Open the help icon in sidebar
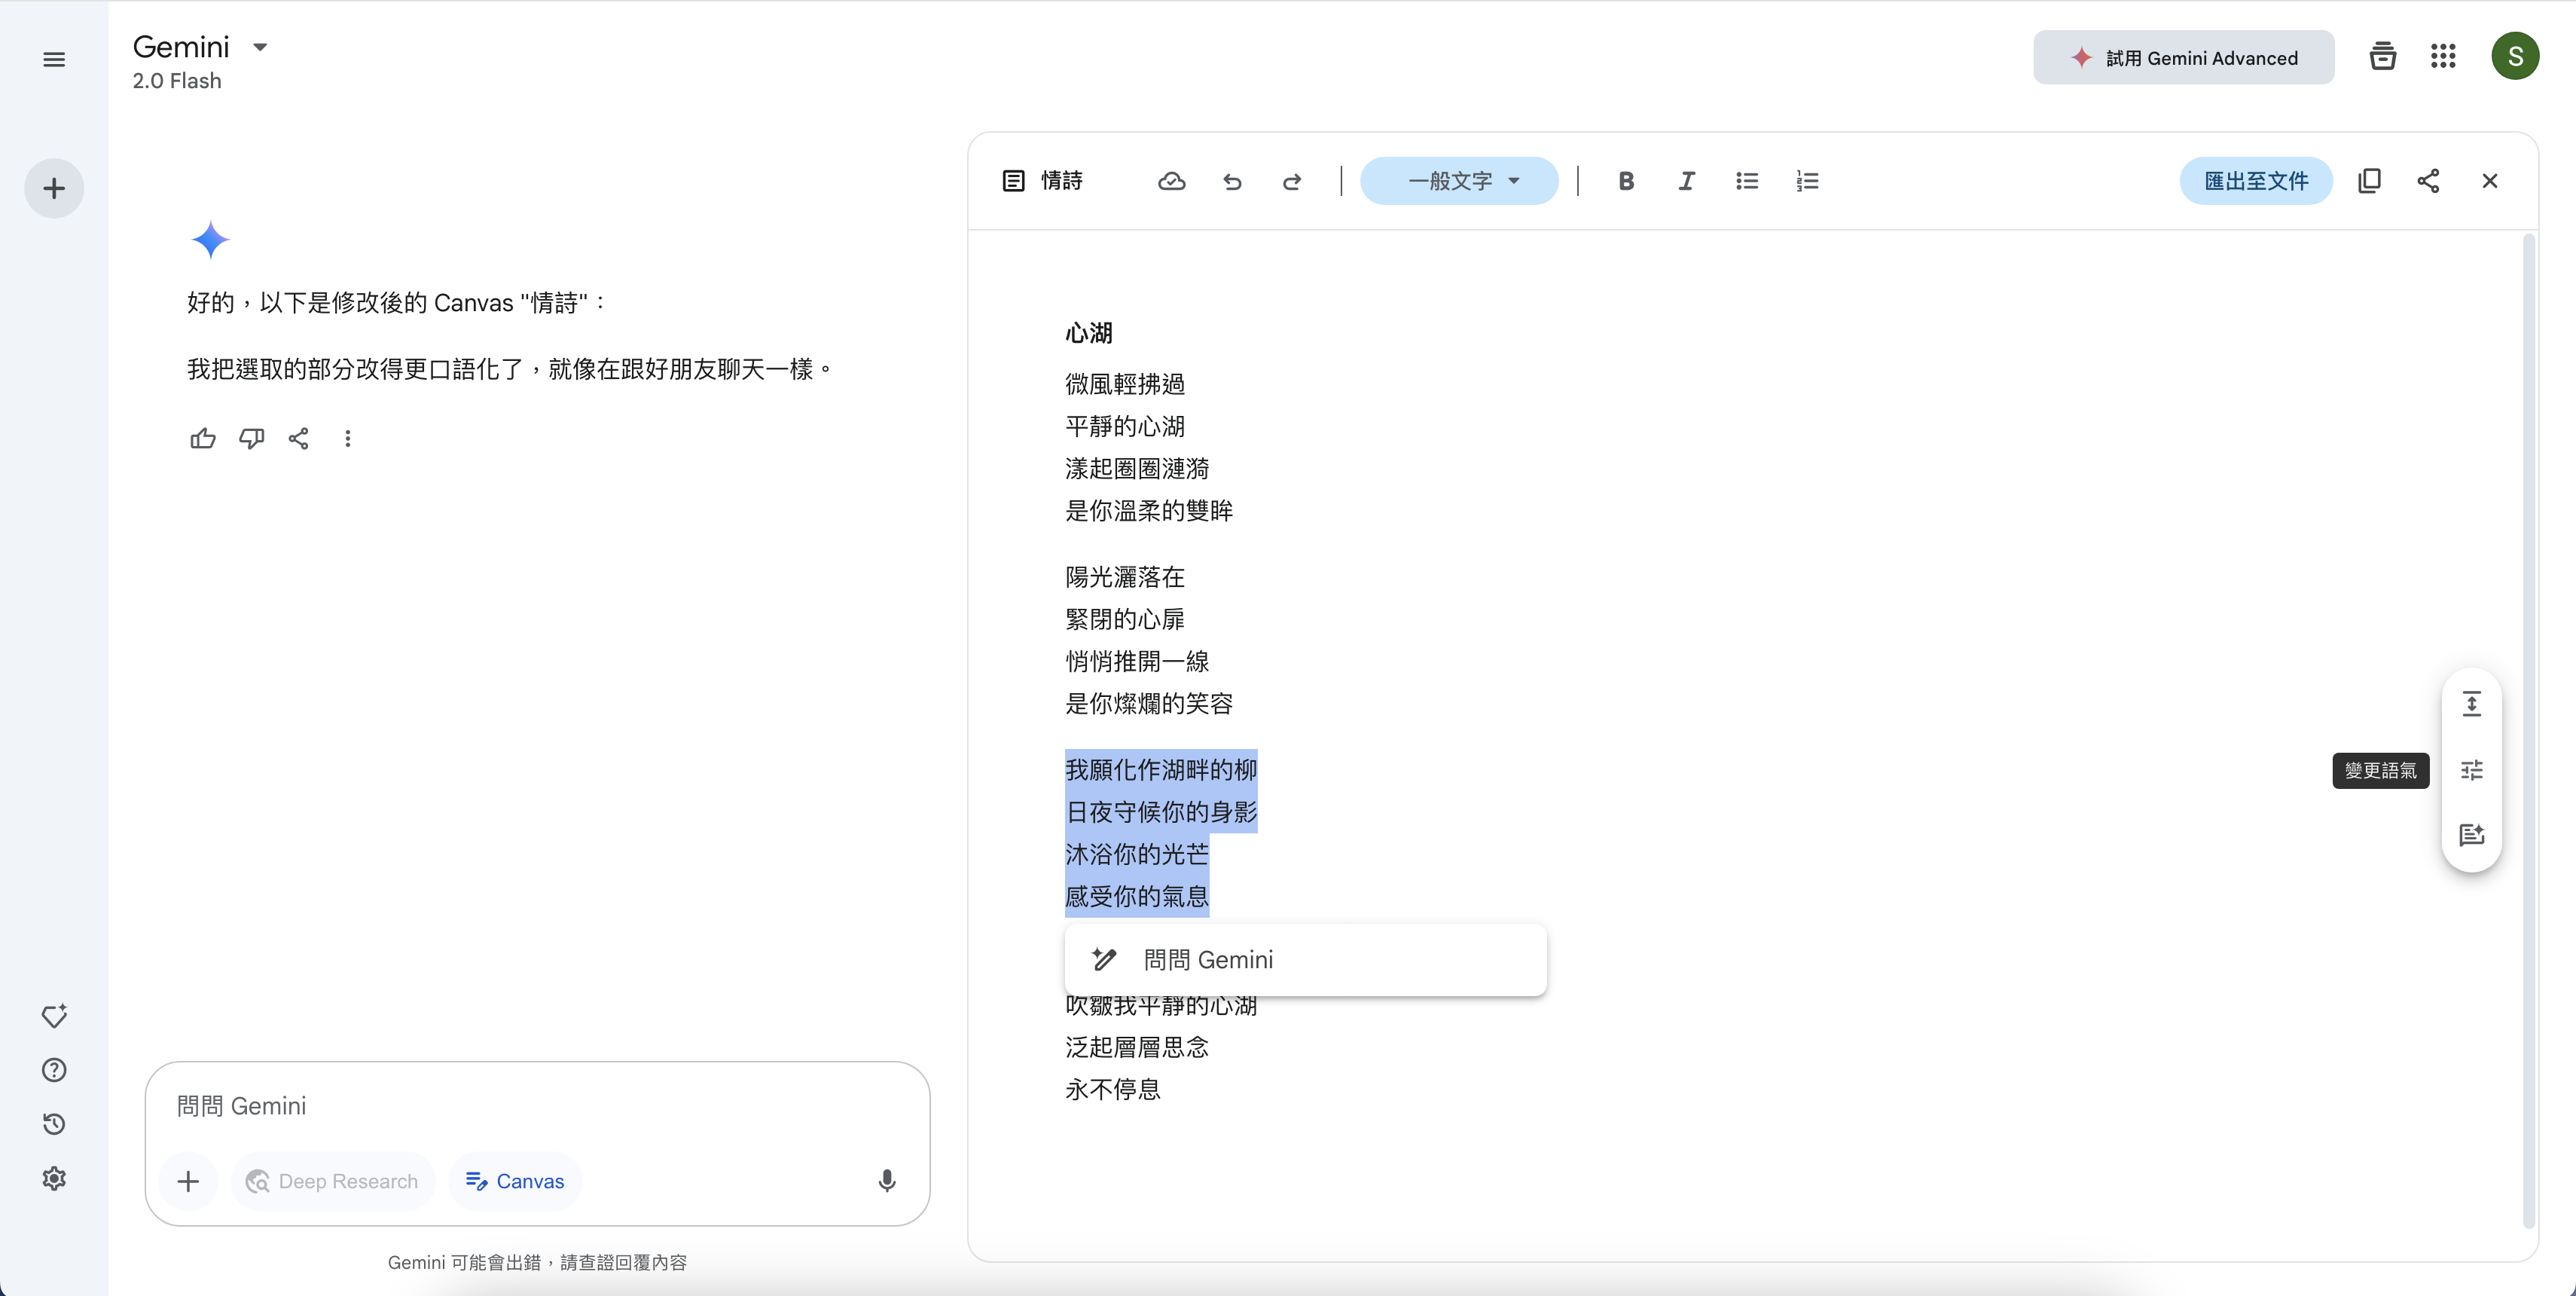Screen dimensions: 2576x1296 pyautogui.click(x=54, y=1070)
